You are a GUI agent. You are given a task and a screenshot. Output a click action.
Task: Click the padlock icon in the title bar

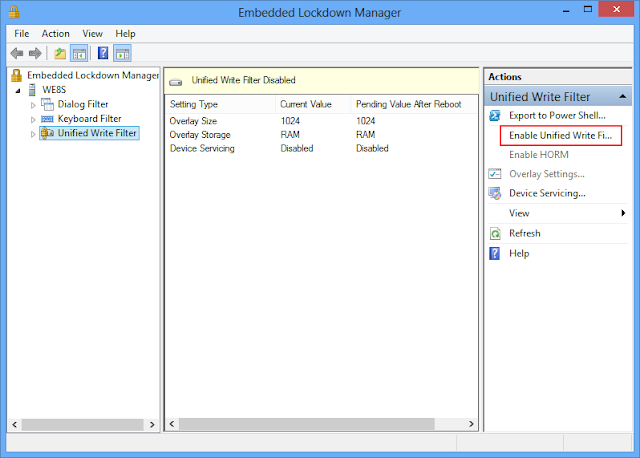tap(14, 12)
